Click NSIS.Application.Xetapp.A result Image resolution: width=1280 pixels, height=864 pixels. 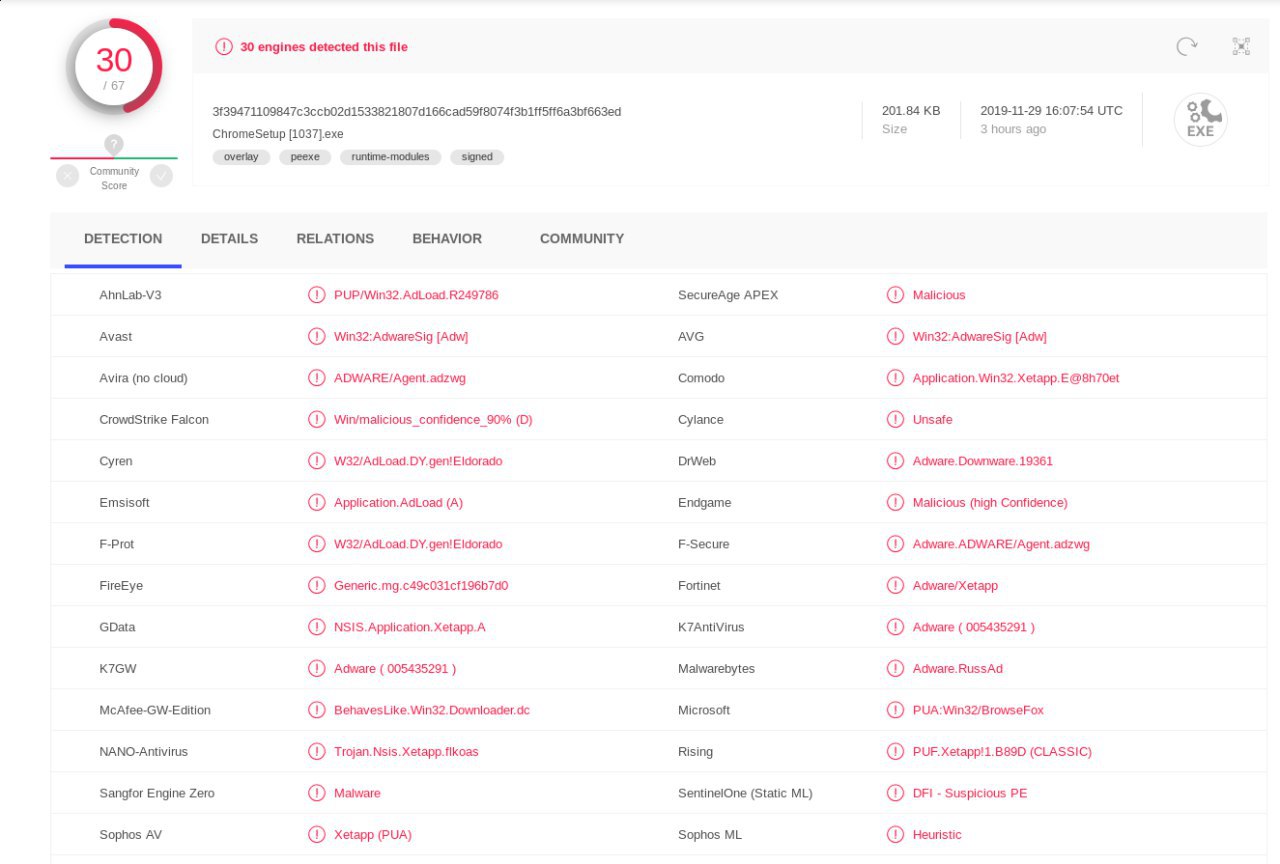tap(410, 627)
